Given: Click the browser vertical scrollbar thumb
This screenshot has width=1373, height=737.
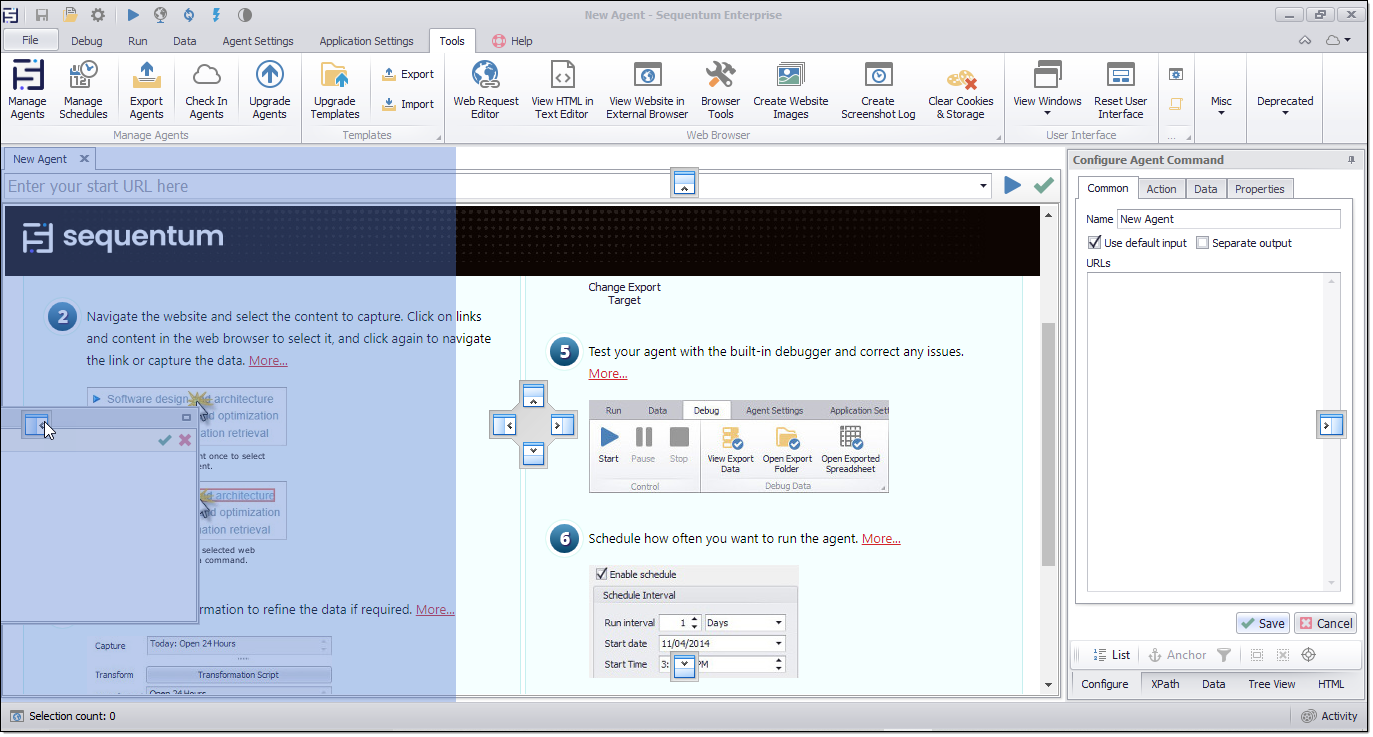Looking at the screenshot, I should tap(1048, 445).
